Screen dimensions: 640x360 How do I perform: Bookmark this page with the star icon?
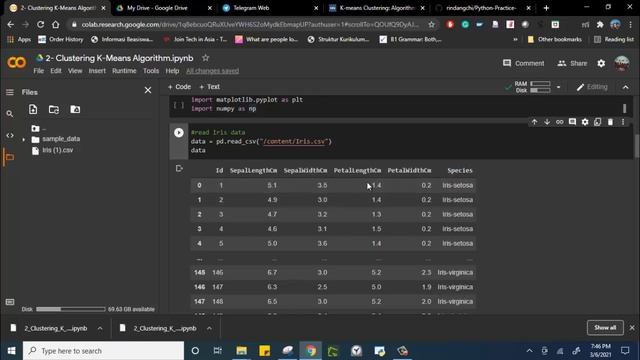[x=431, y=24]
